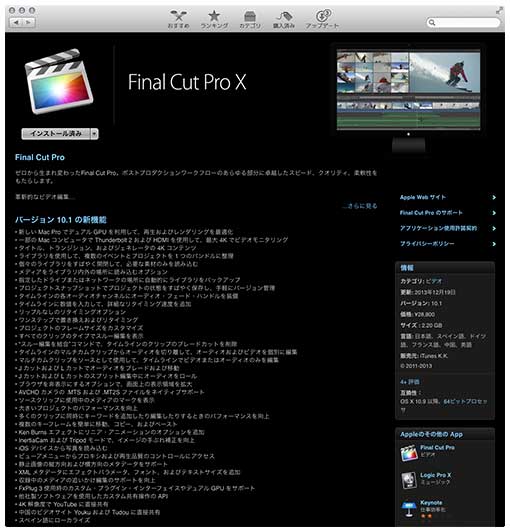Open the カテゴリ (Categories) toolbar tab
Viewport: 510px width, 532px height.
click(250, 19)
